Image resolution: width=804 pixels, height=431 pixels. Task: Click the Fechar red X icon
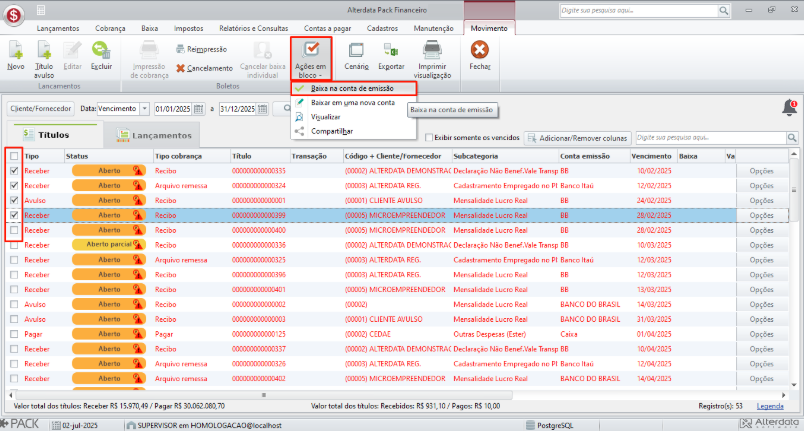coord(480,50)
